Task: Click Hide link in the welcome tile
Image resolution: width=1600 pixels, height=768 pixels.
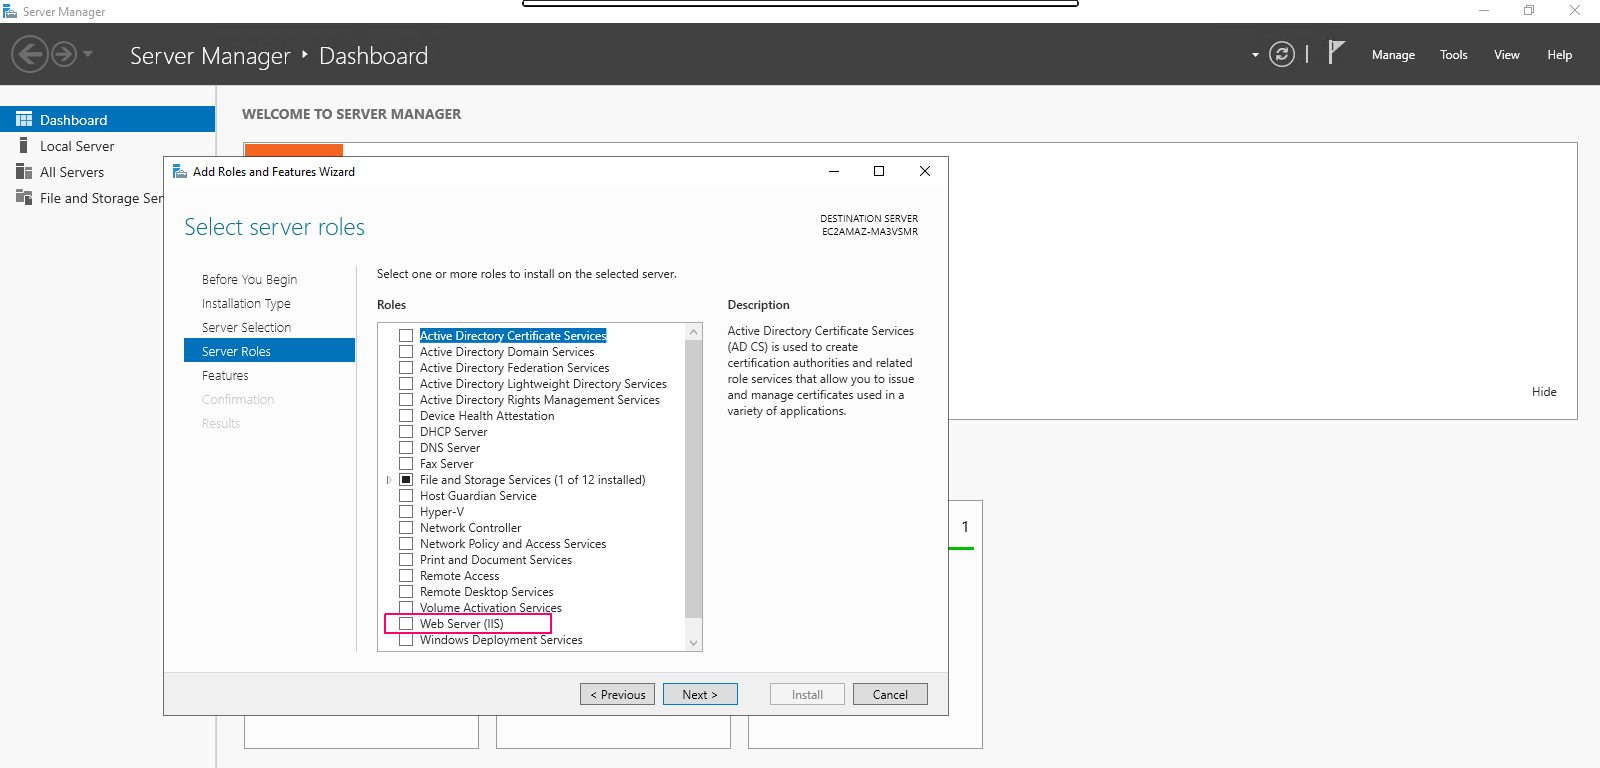Action: (1544, 392)
